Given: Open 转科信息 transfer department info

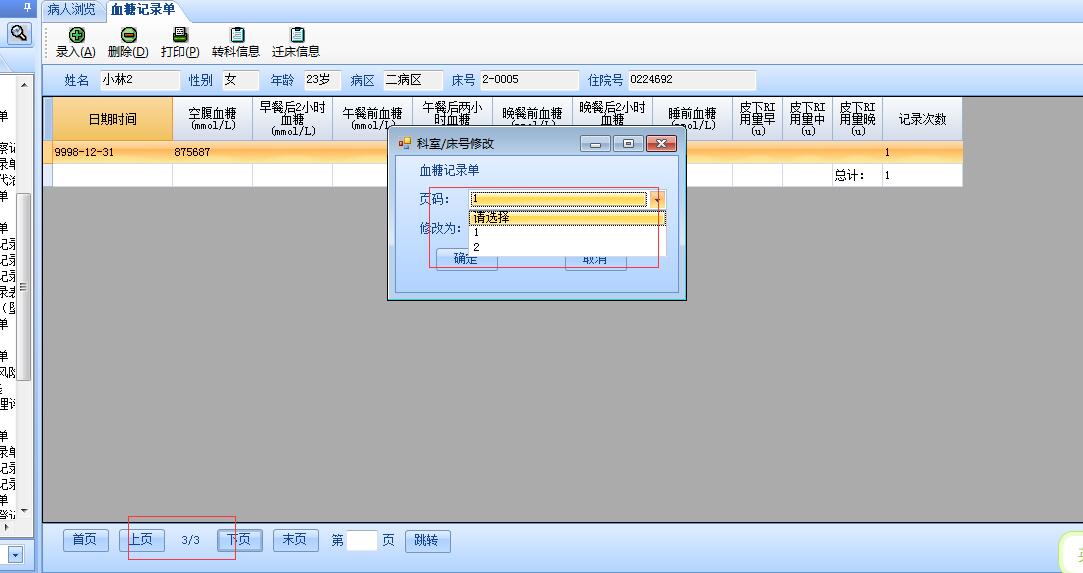Looking at the screenshot, I should click(236, 43).
